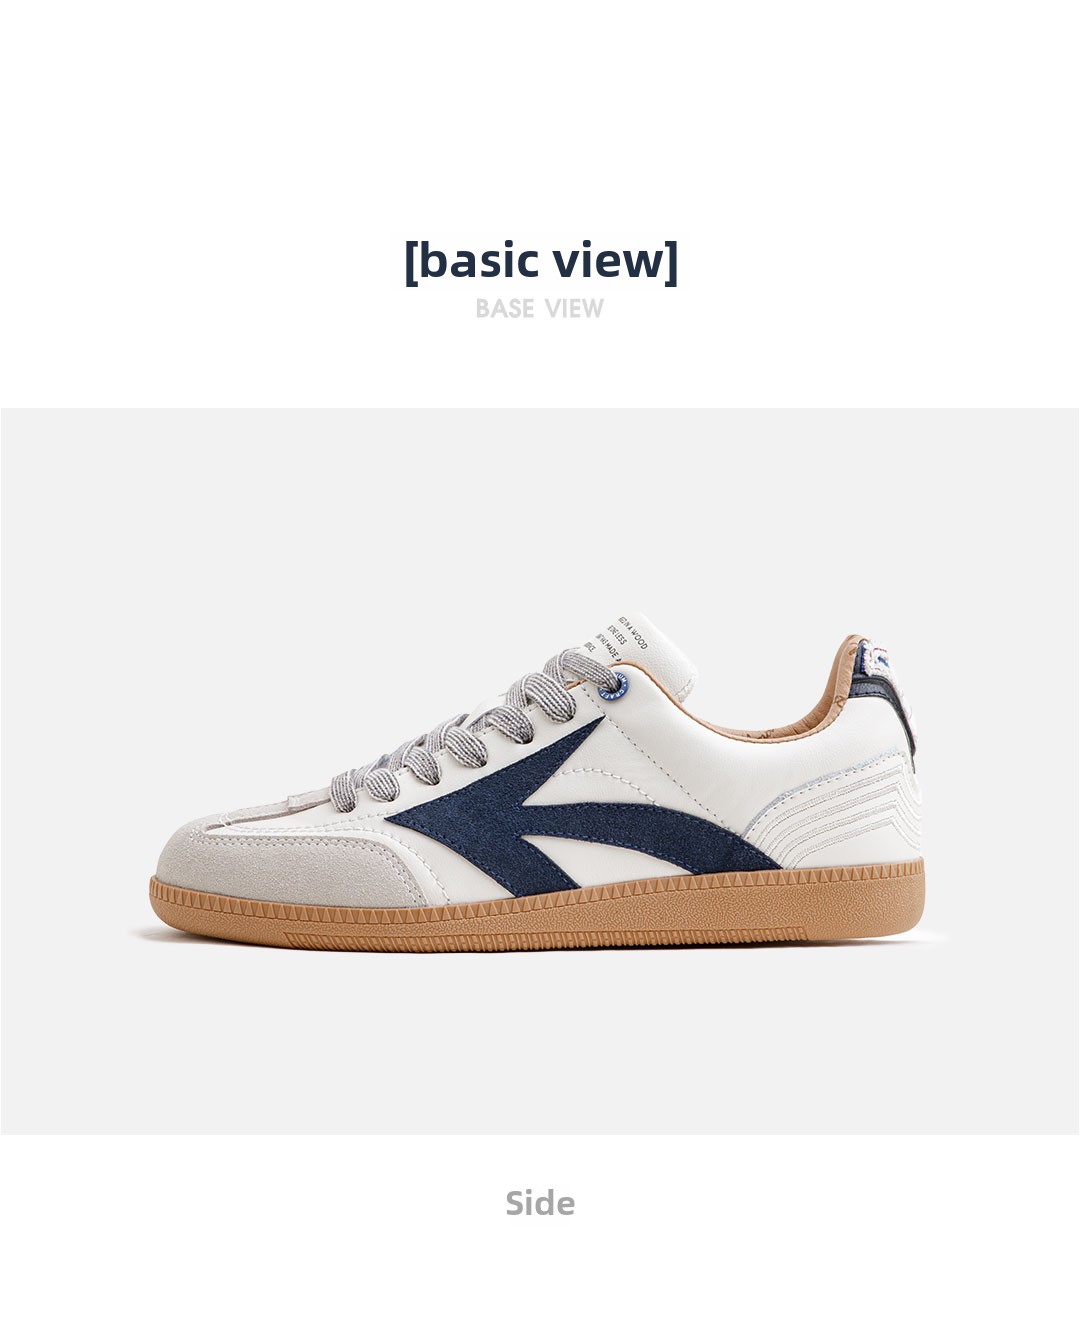
Task: Click the opening bracket of 'basic view' title
Action: [411, 262]
